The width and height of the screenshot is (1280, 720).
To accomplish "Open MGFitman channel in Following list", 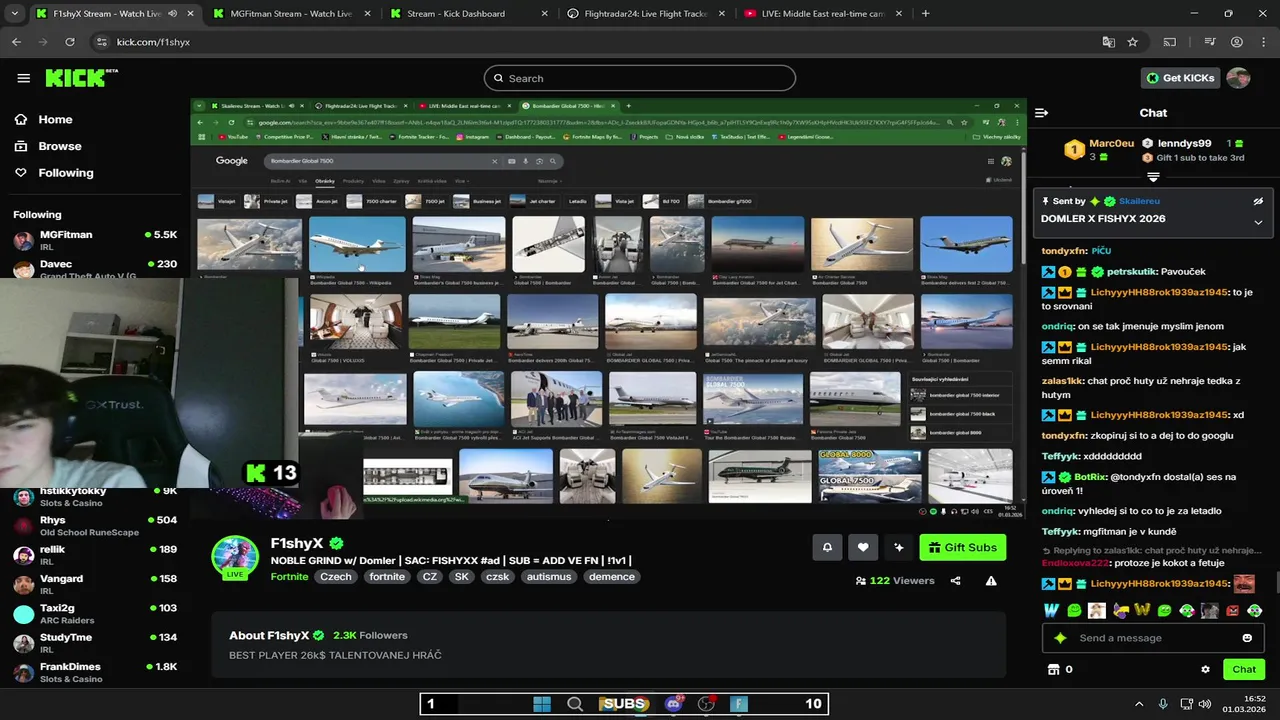I will (95, 241).
